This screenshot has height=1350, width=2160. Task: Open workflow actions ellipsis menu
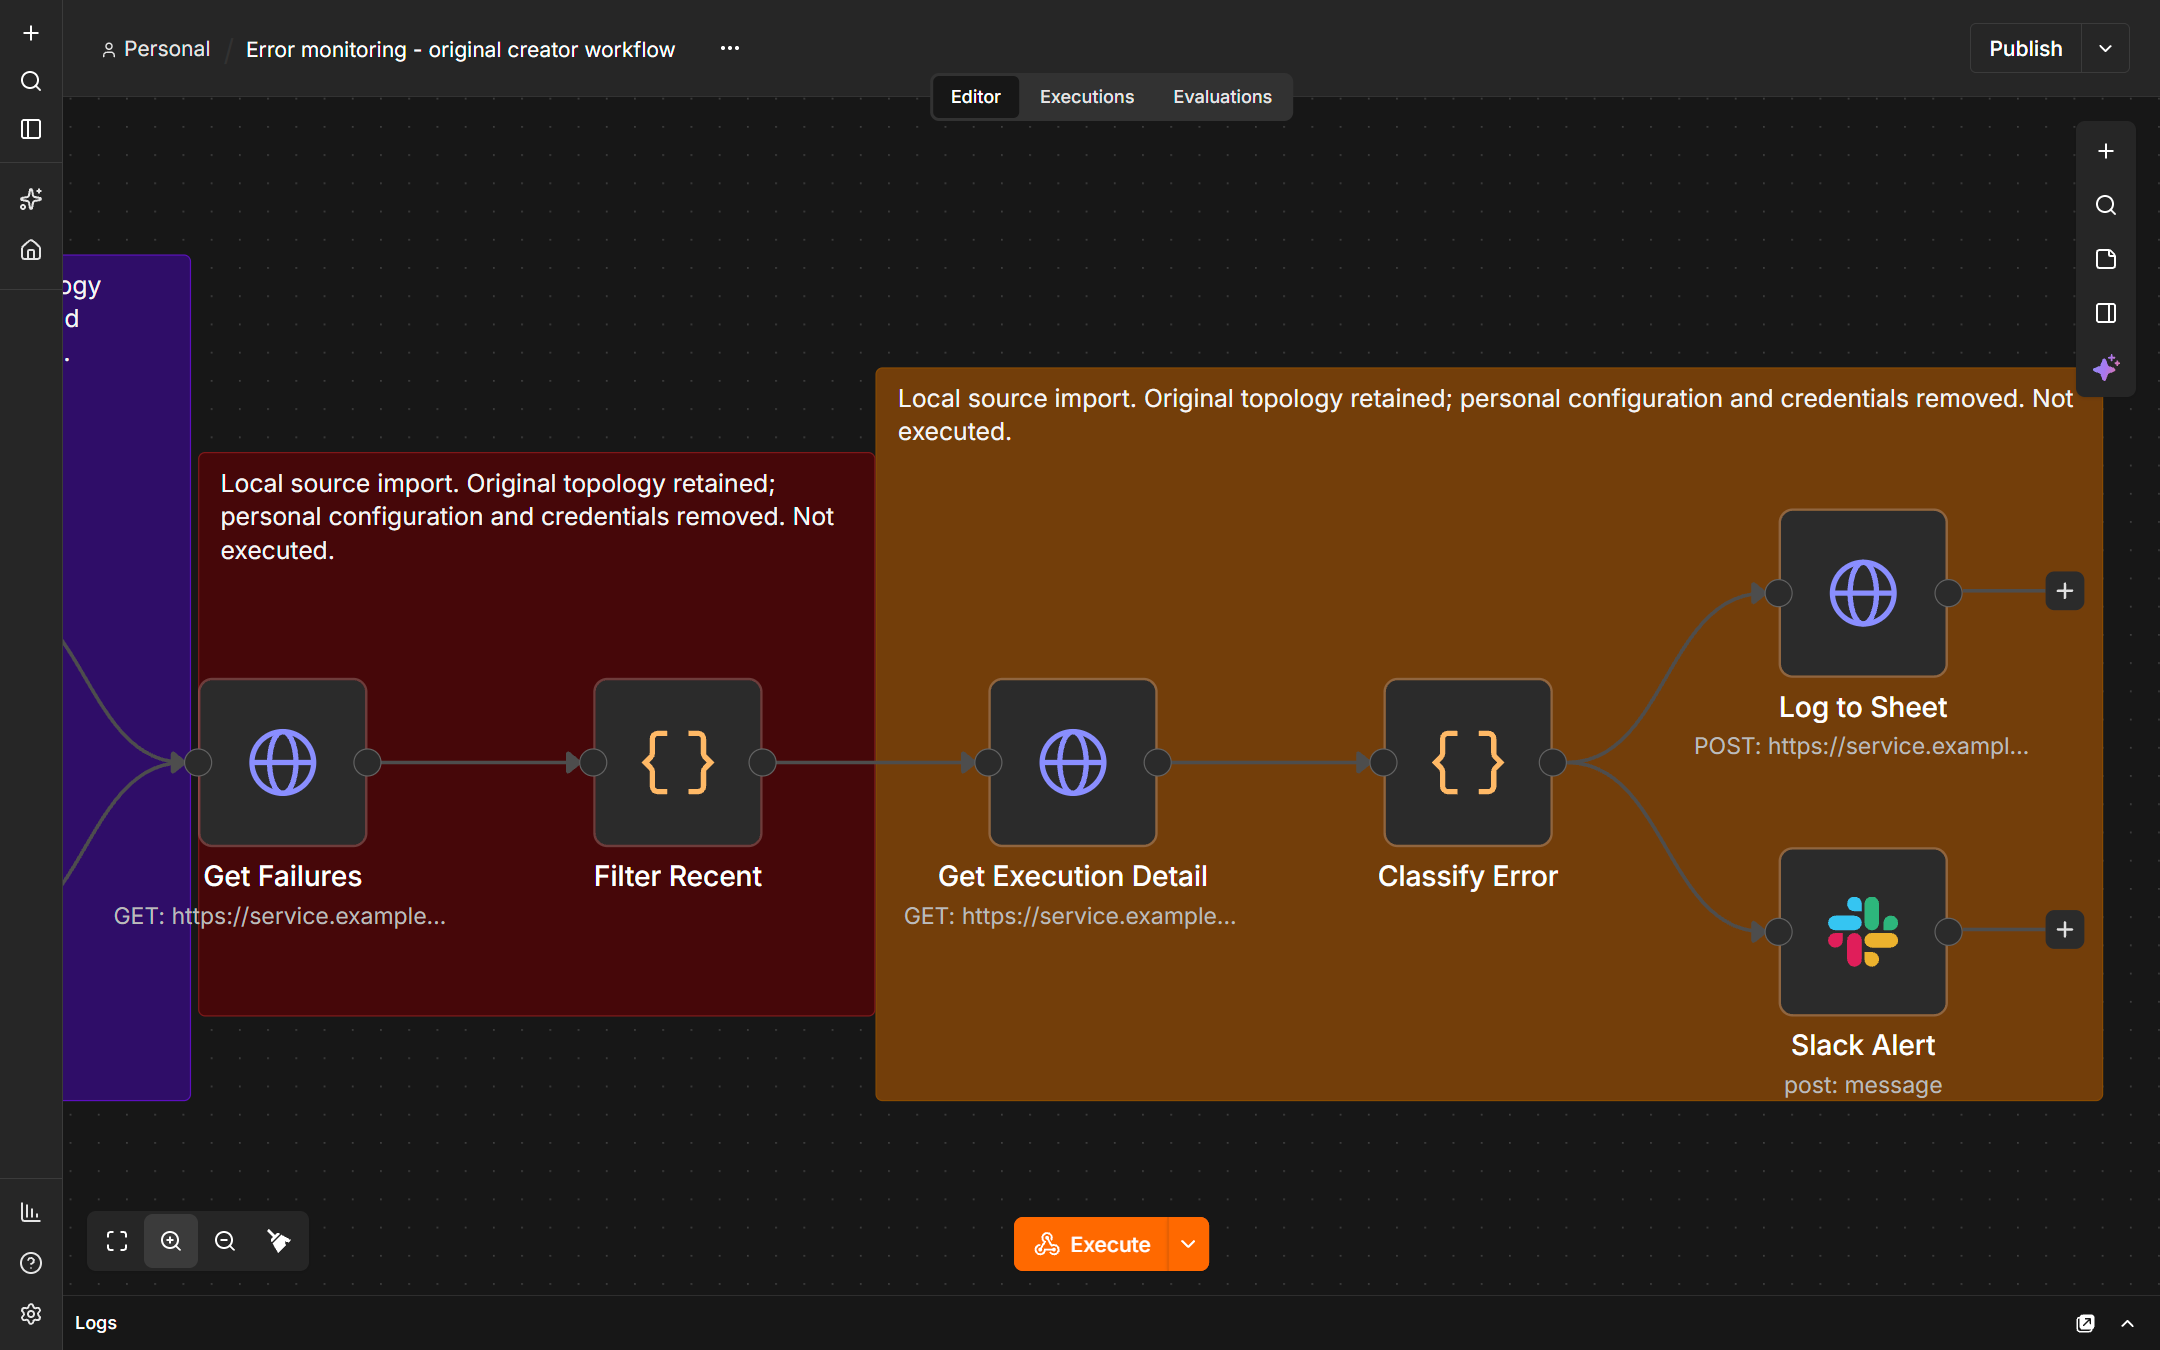click(x=730, y=48)
